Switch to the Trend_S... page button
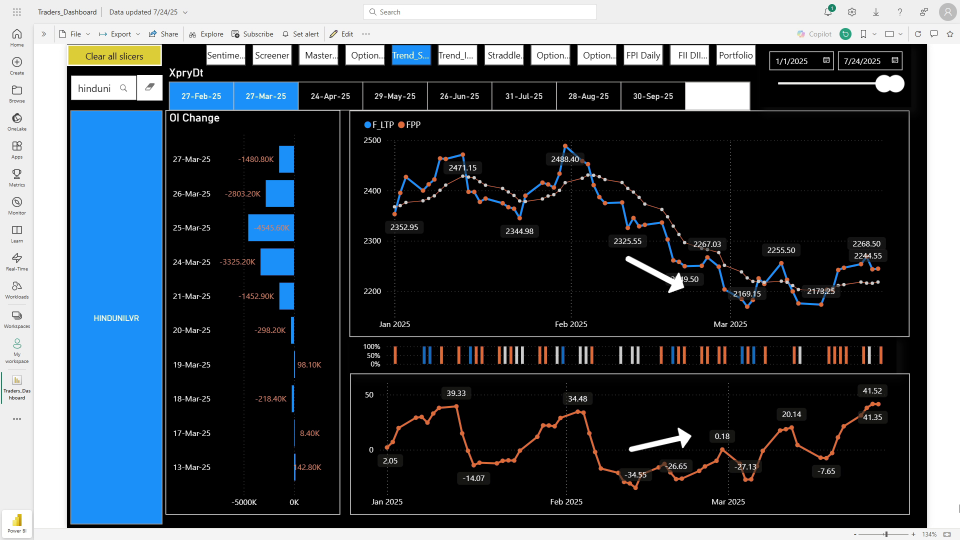Viewport: 960px width, 540px height. 411,55
